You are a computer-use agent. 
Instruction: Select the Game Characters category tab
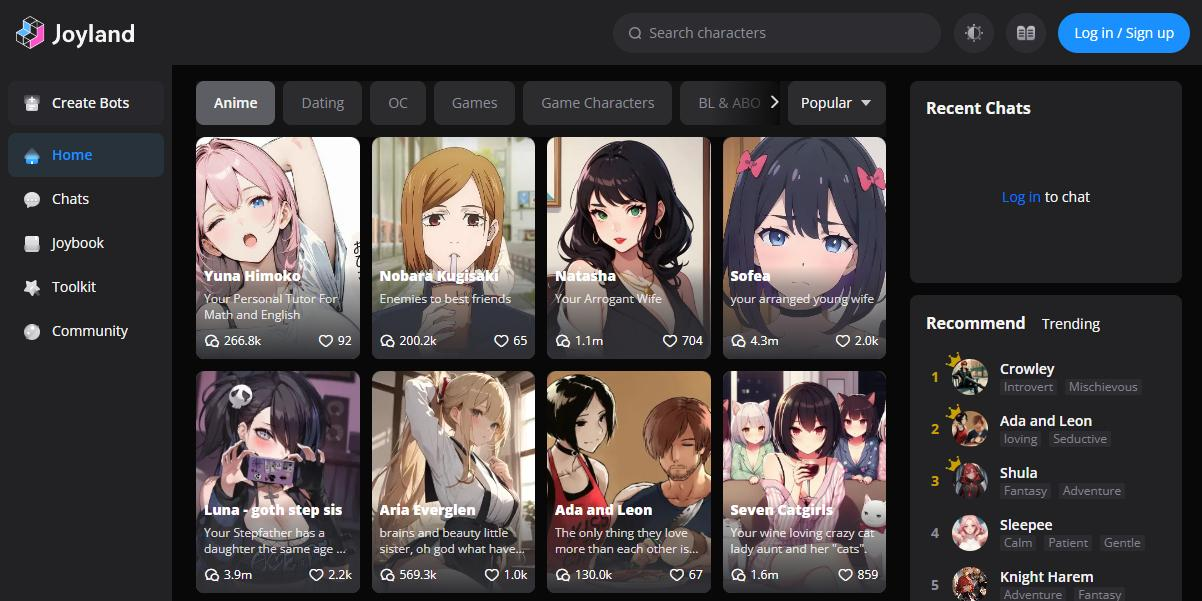point(598,103)
